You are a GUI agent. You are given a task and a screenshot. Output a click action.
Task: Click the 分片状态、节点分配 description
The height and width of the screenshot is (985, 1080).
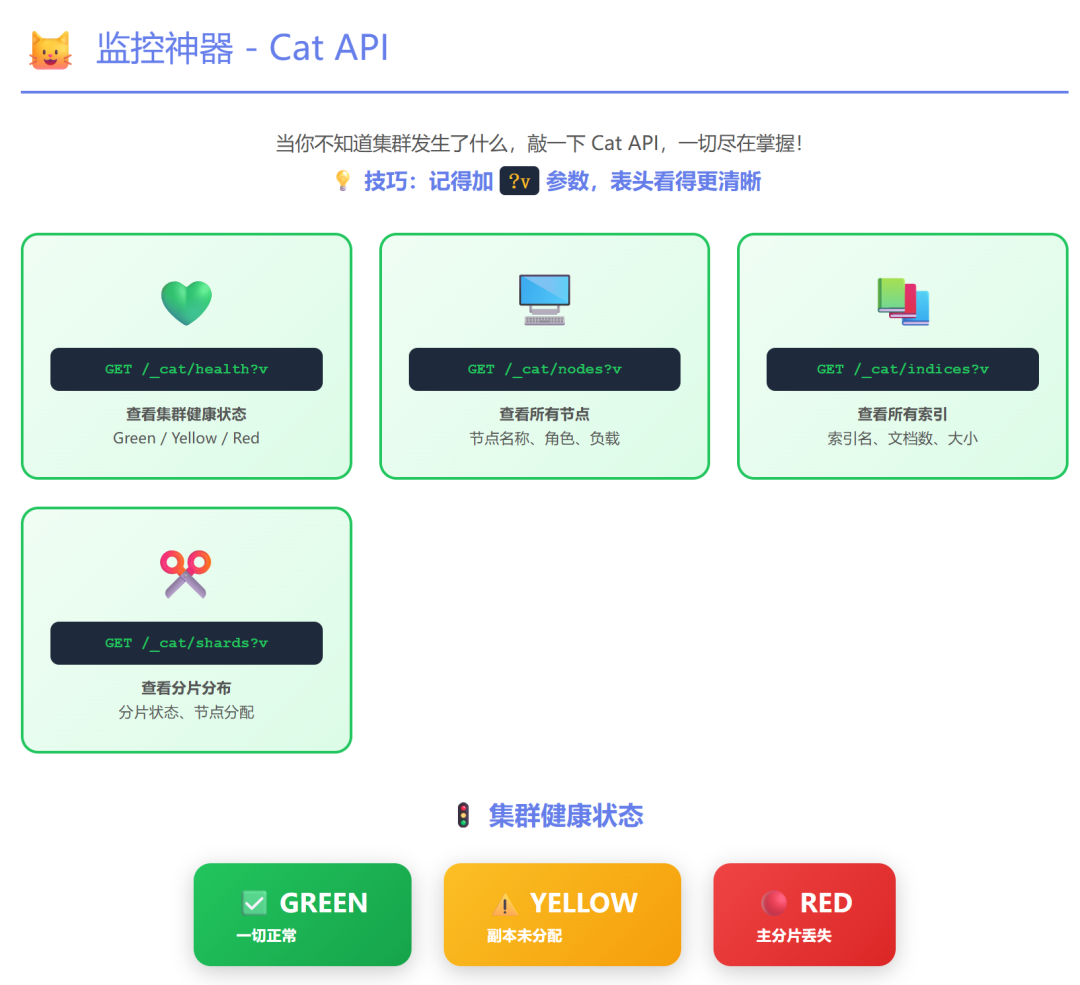[186, 712]
